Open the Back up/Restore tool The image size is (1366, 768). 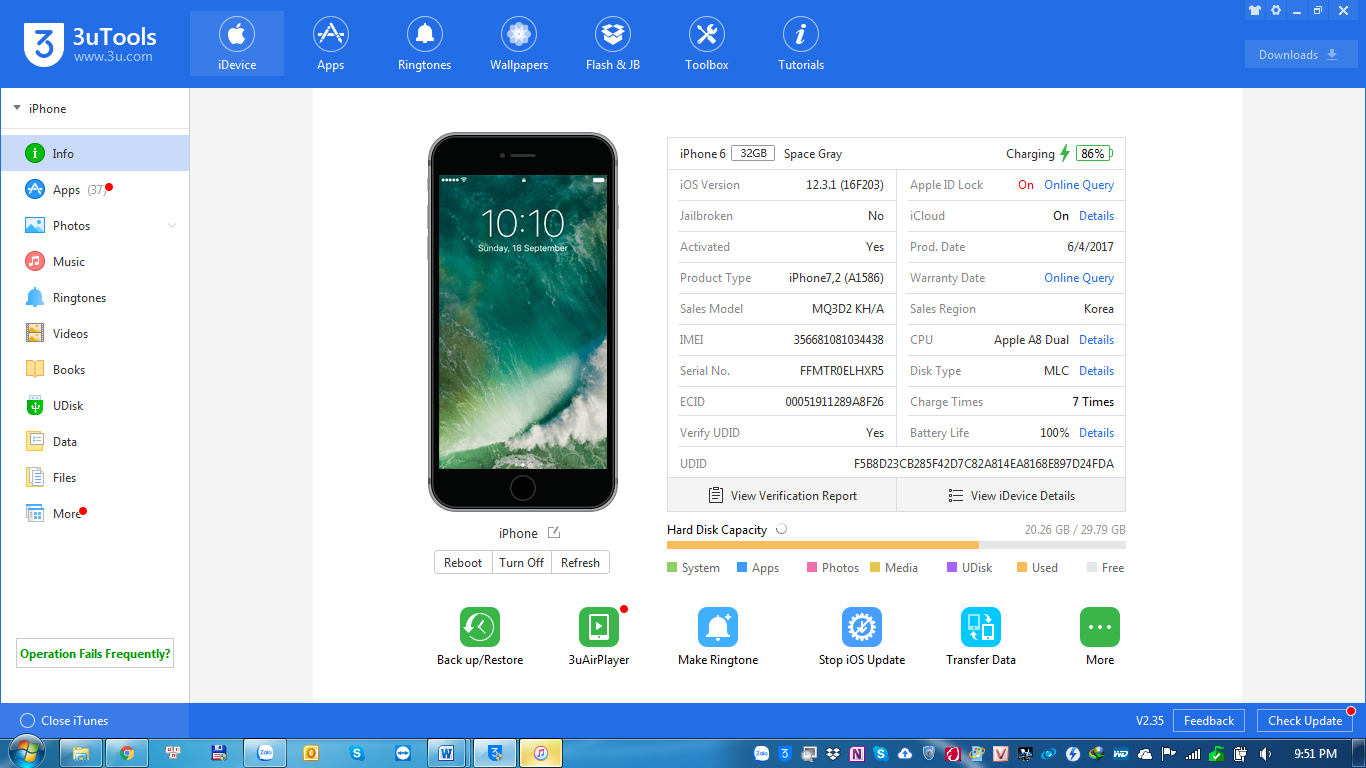coord(479,627)
